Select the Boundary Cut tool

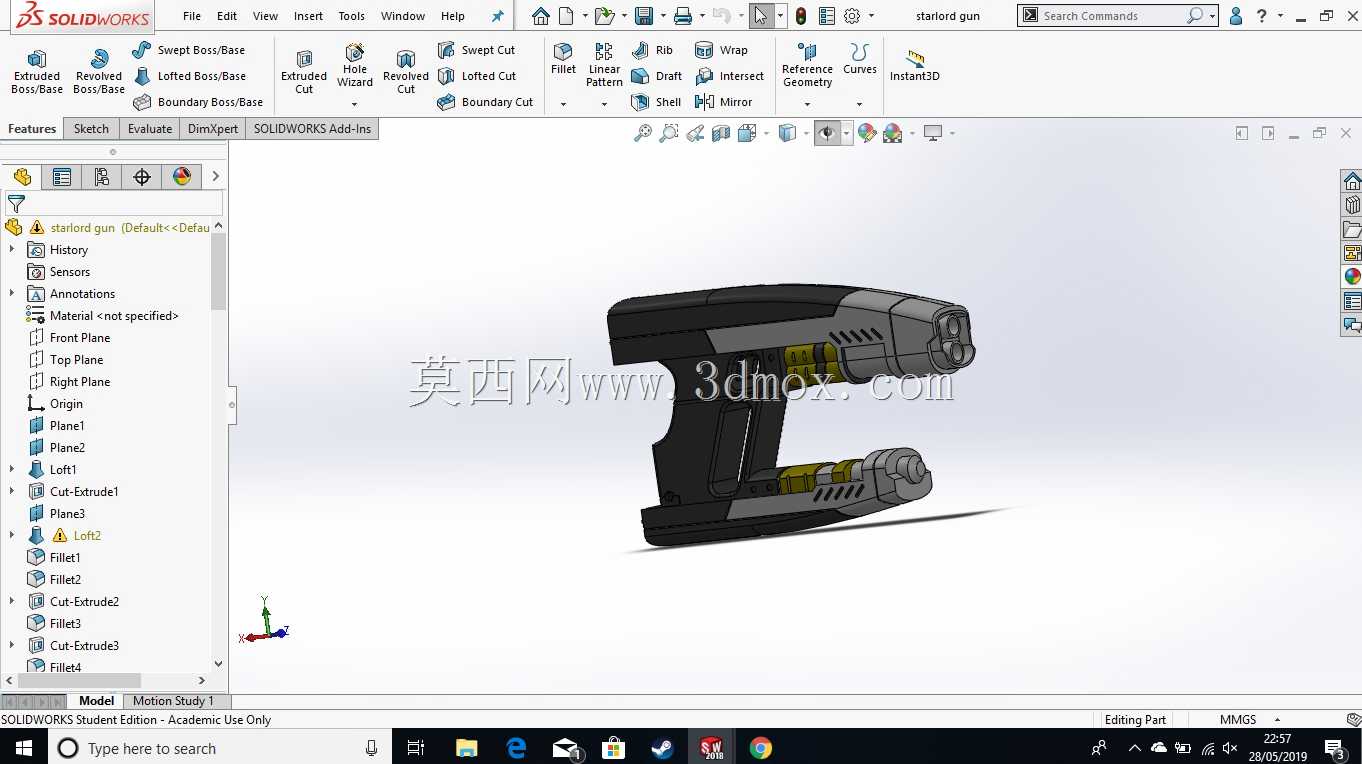[x=485, y=102]
